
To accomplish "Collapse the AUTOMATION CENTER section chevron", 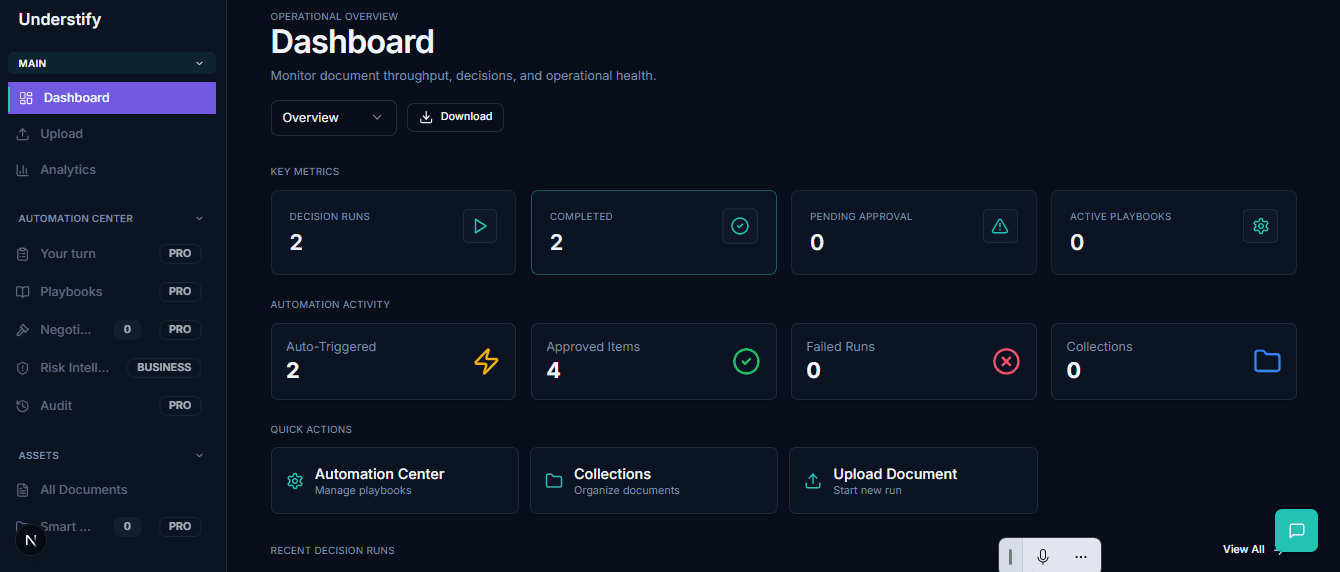I will [x=199, y=219].
